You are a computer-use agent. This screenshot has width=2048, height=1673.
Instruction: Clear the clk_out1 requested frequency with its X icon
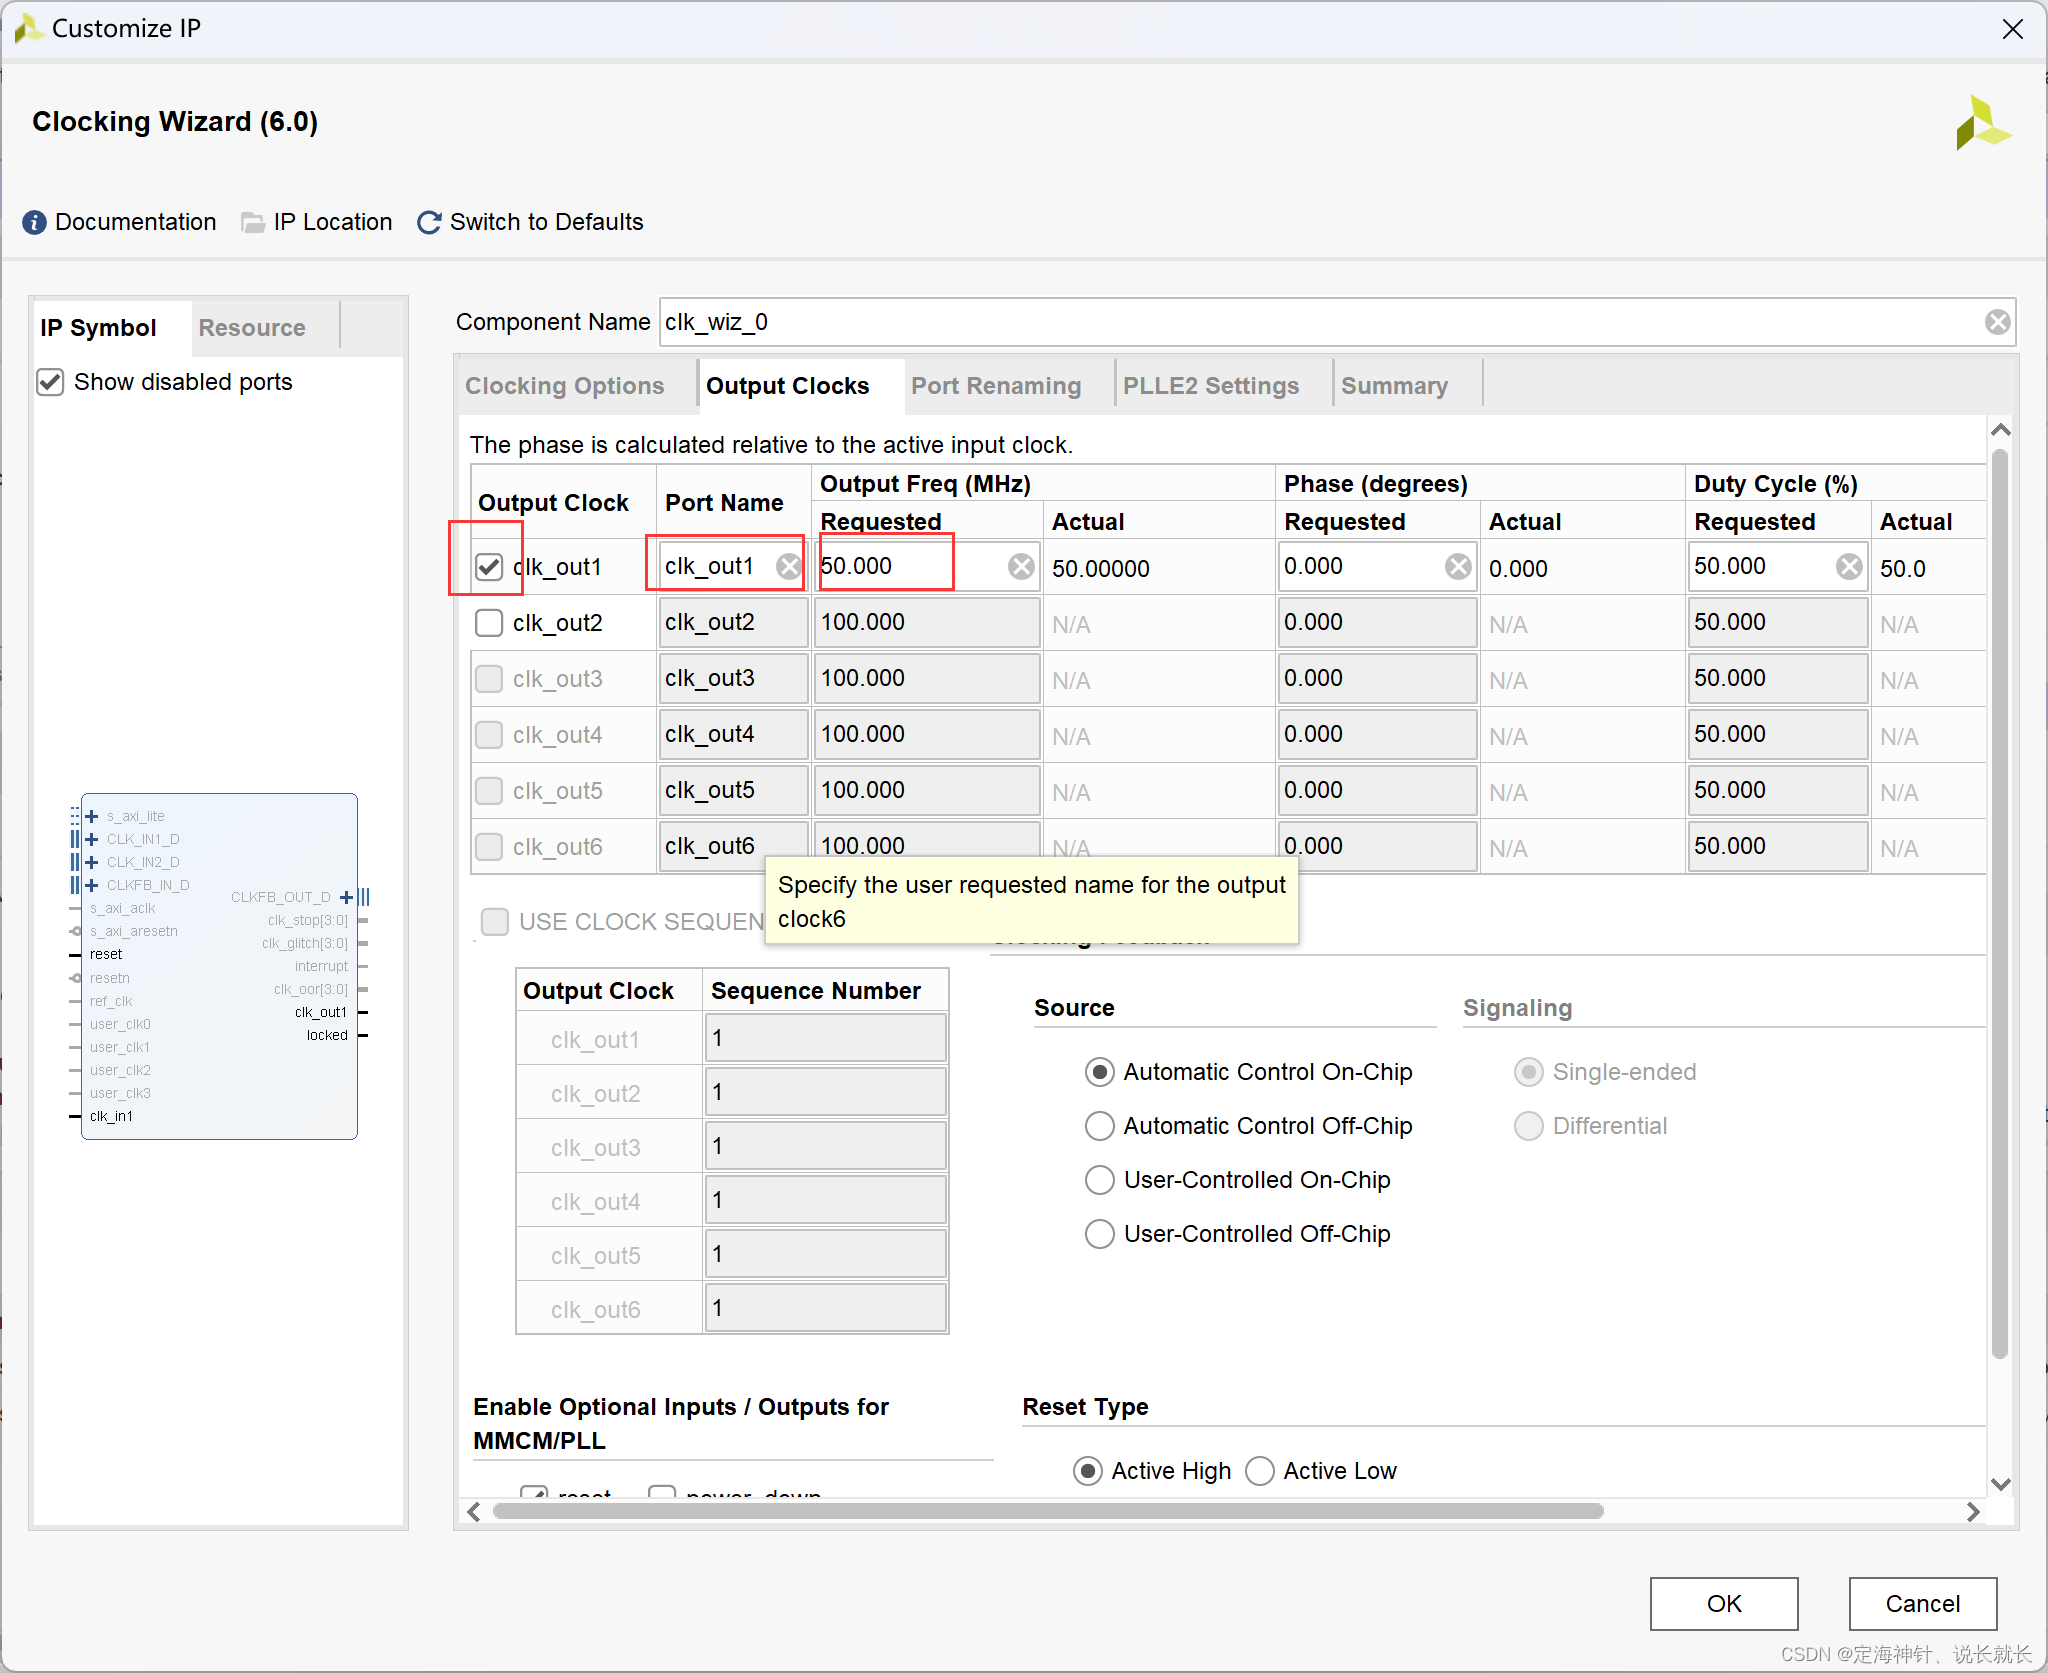[1021, 567]
